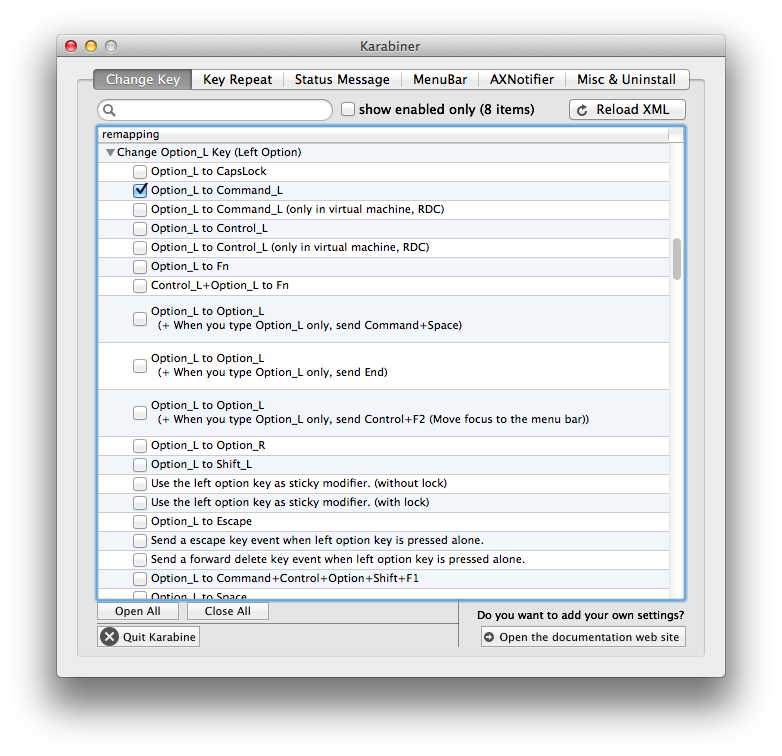The height and width of the screenshot is (756, 782).
Task: Click the X icon on Quit Karabiner
Action: (x=109, y=637)
